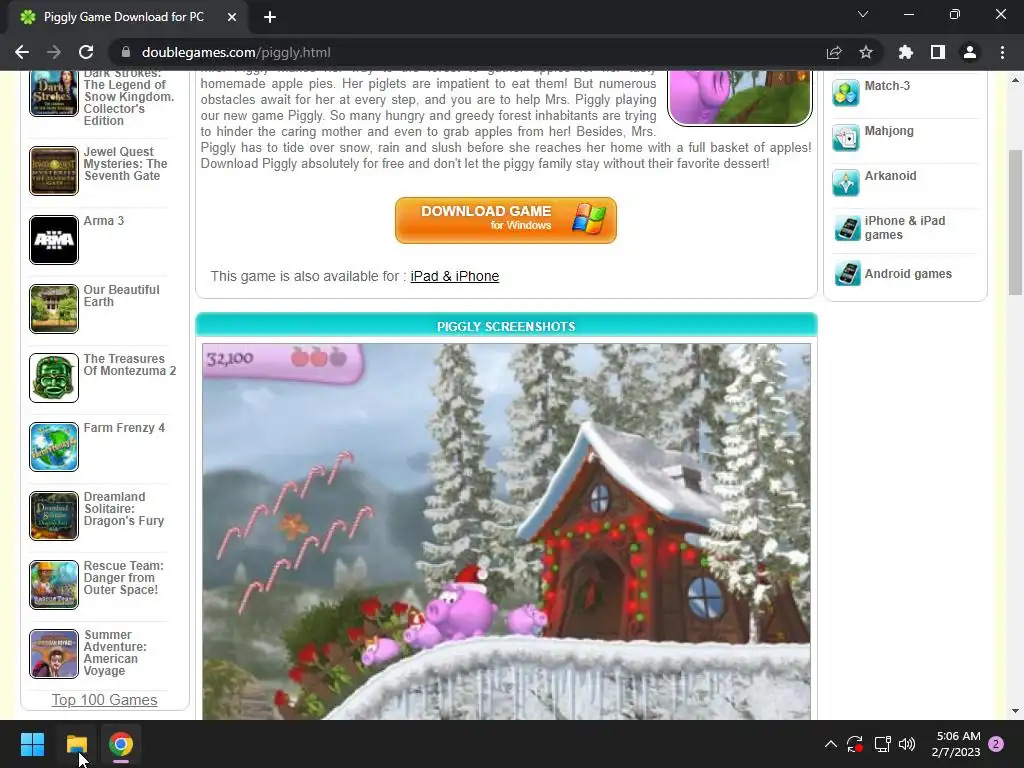Click the Rescue Team game icon
Screen dimensions: 1024x768
[54, 585]
